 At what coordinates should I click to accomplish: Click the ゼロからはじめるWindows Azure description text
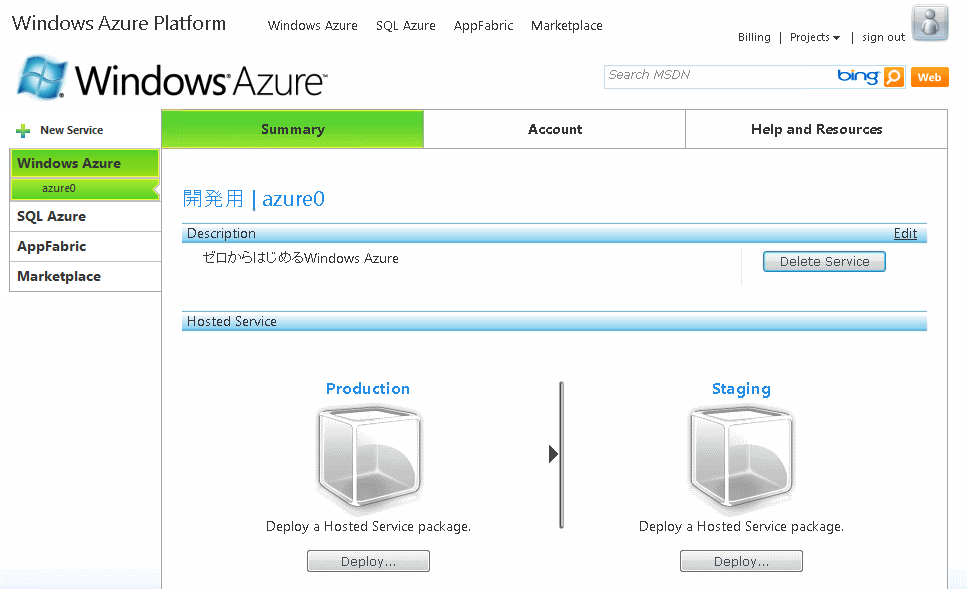pyautogui.click(x=300, y=258)
